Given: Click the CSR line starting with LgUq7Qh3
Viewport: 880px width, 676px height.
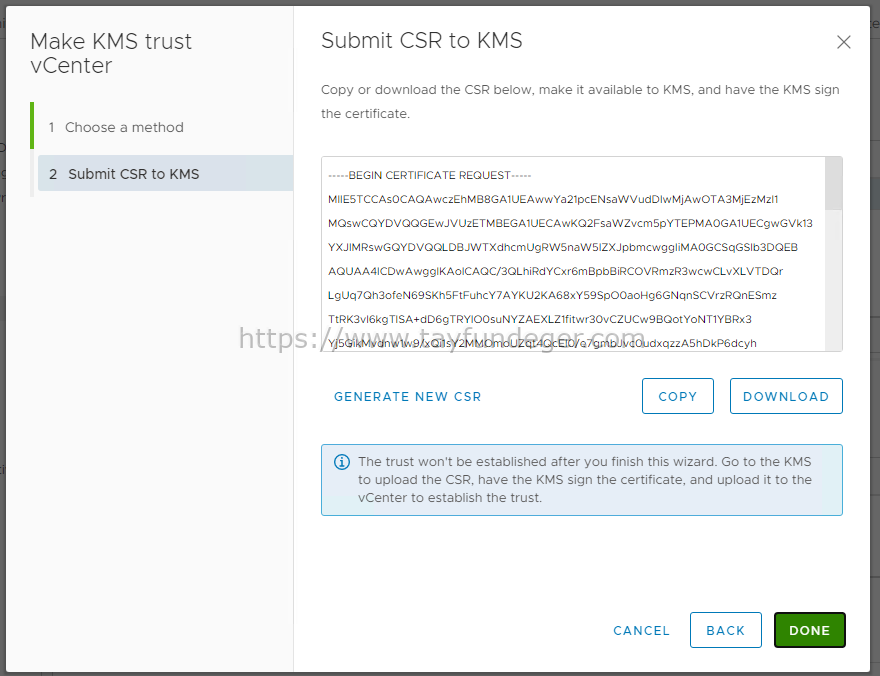Looking at the screenshot, I should (552, 295).
